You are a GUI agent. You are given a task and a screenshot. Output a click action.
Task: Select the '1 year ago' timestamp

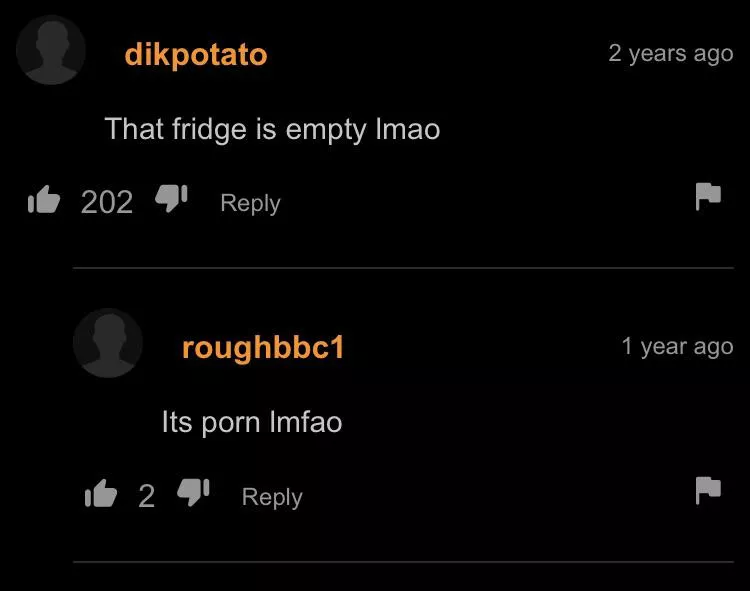677,347
